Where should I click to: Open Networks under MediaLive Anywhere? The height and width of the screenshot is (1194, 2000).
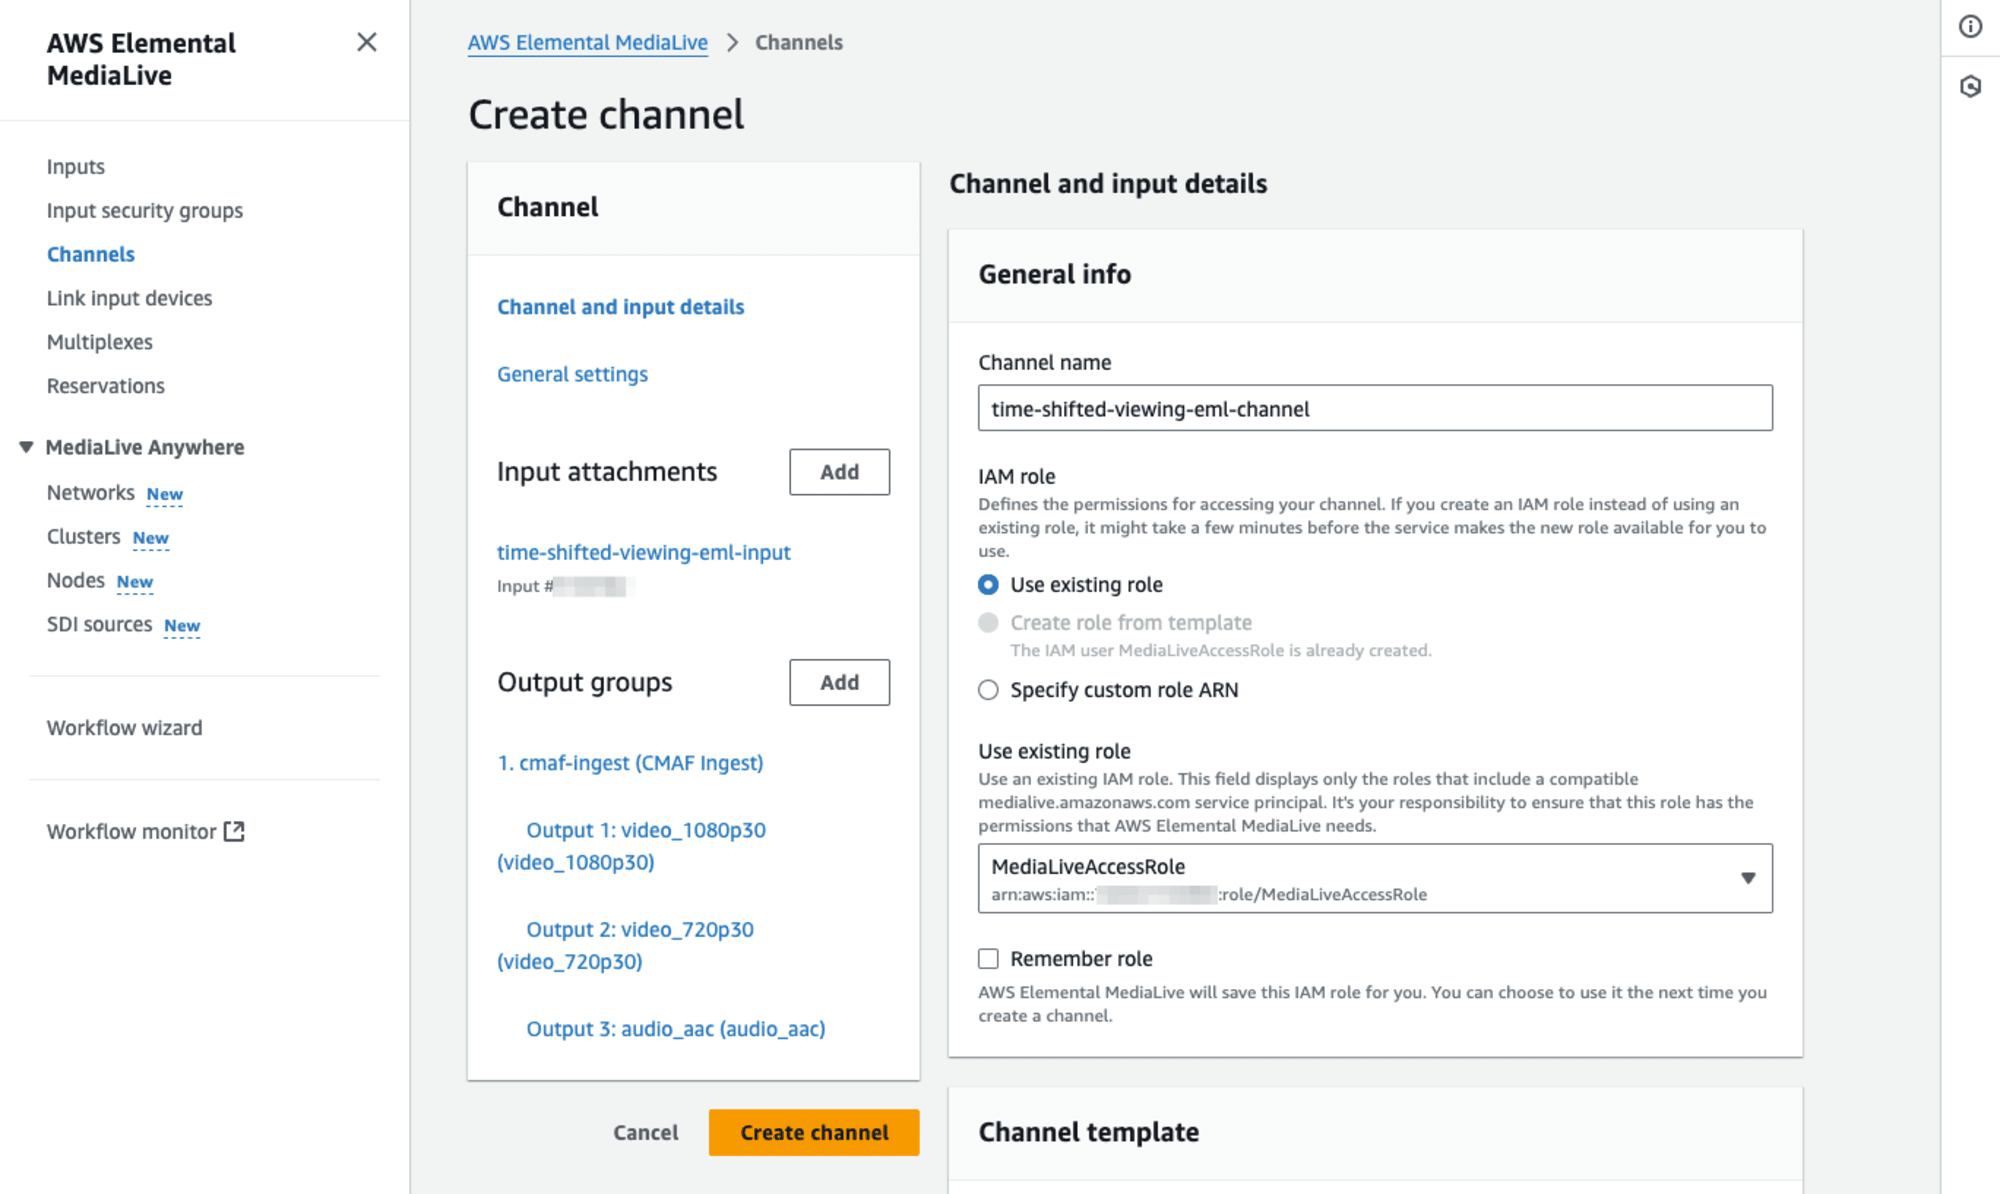[x=91, y=493]
